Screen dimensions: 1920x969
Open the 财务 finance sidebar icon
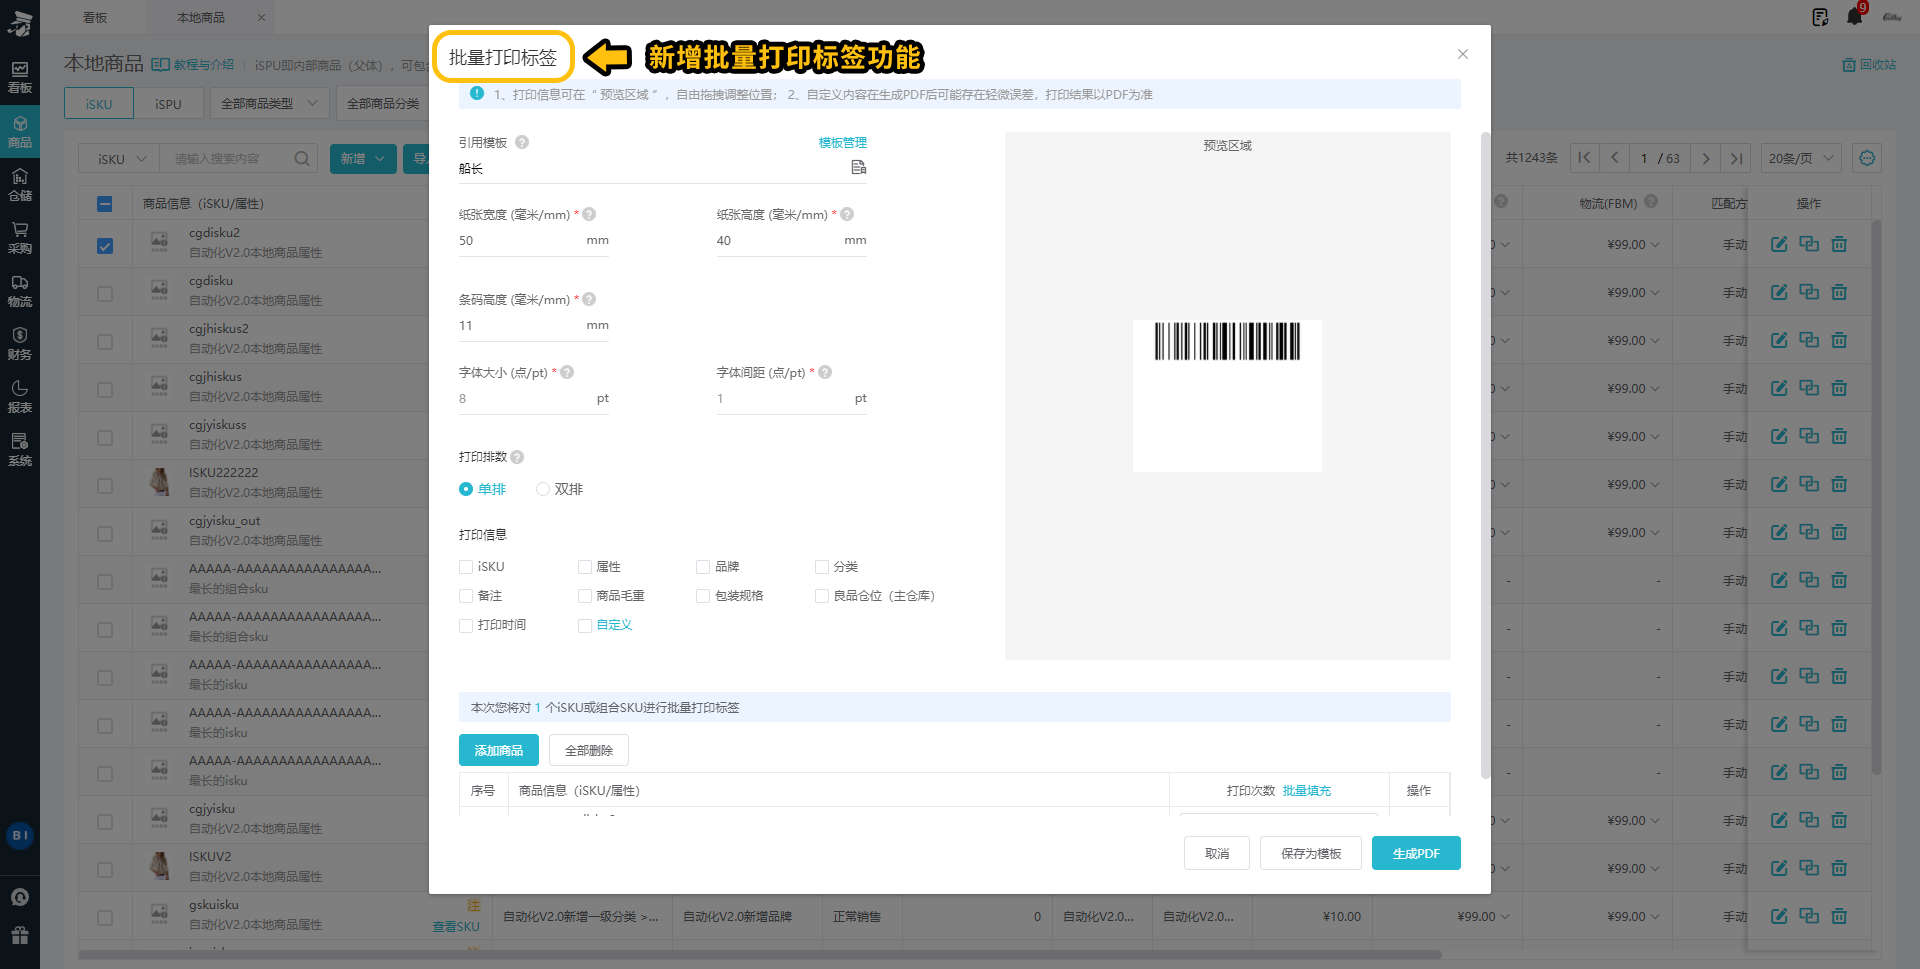click(20, 343)
